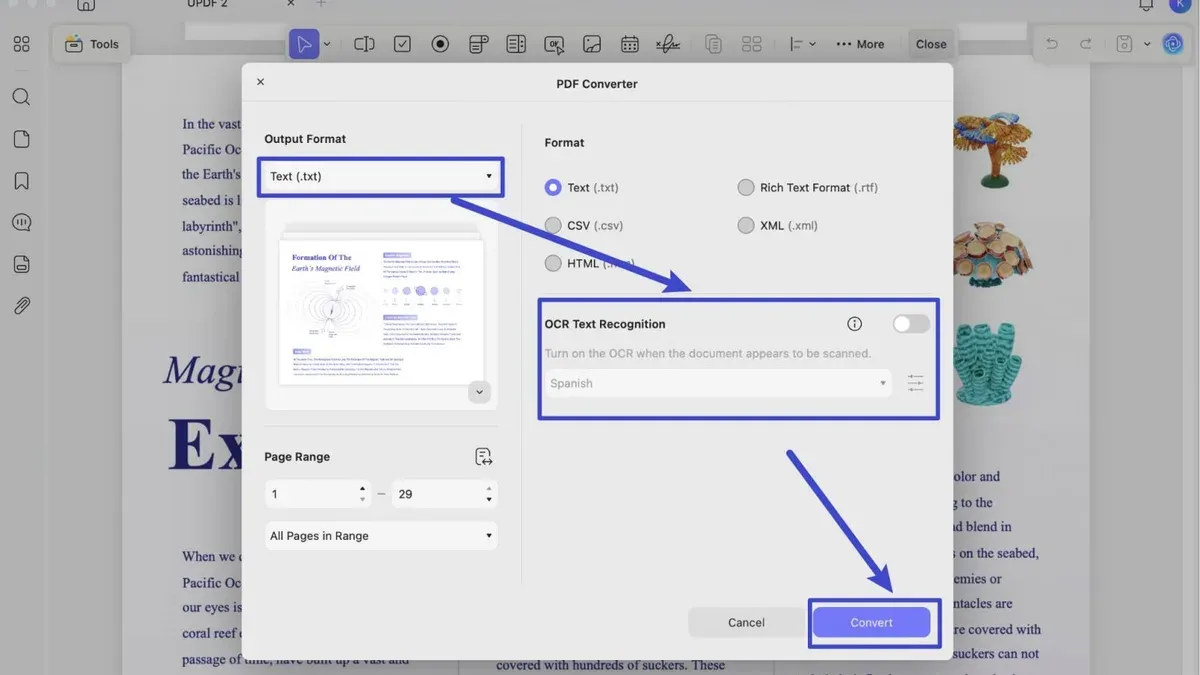Adjust the end page 29 stepper arrows

(488, 494)
